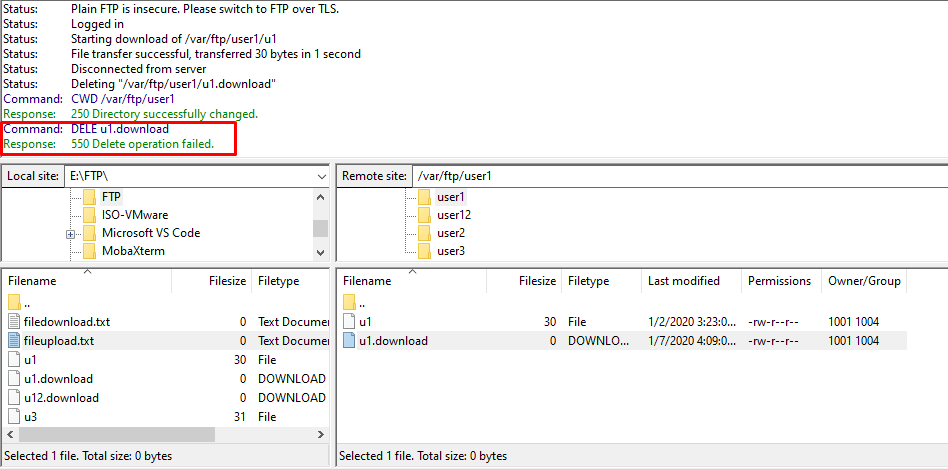Sort local files by Filetype column
The height and width of the screenshot is (469, 948).
click(x=291, y=281)
